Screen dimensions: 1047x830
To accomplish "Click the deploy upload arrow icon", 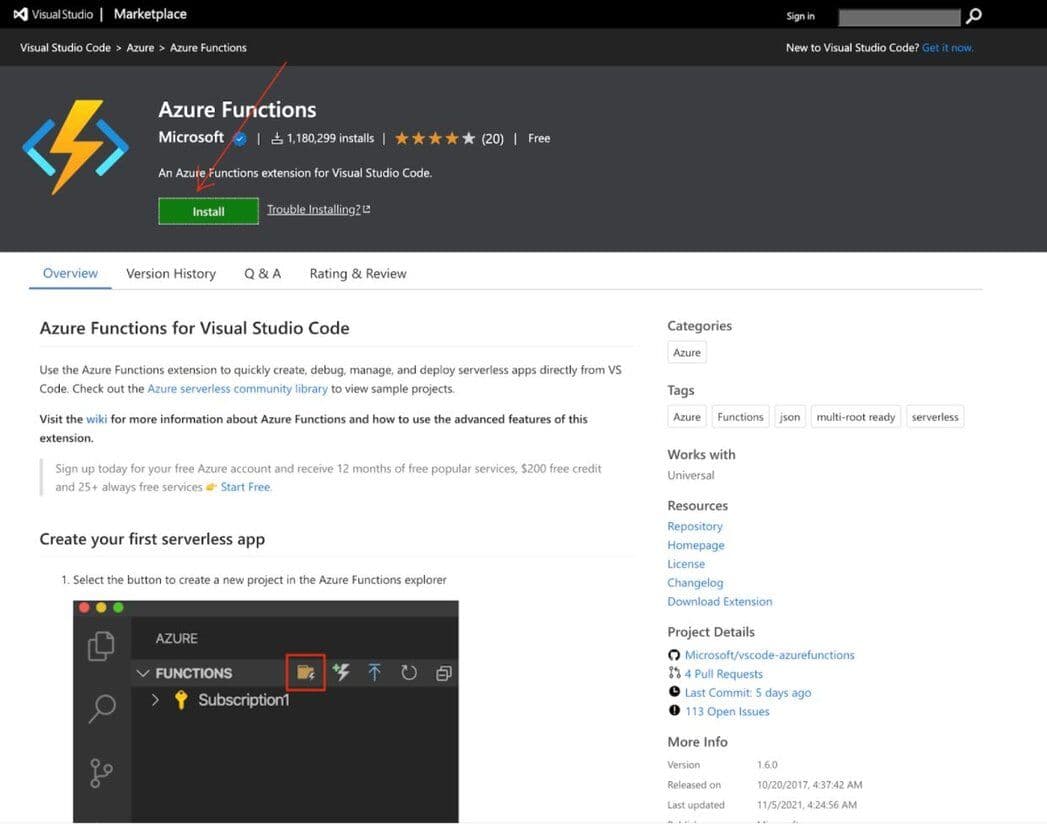I will 375,673.
